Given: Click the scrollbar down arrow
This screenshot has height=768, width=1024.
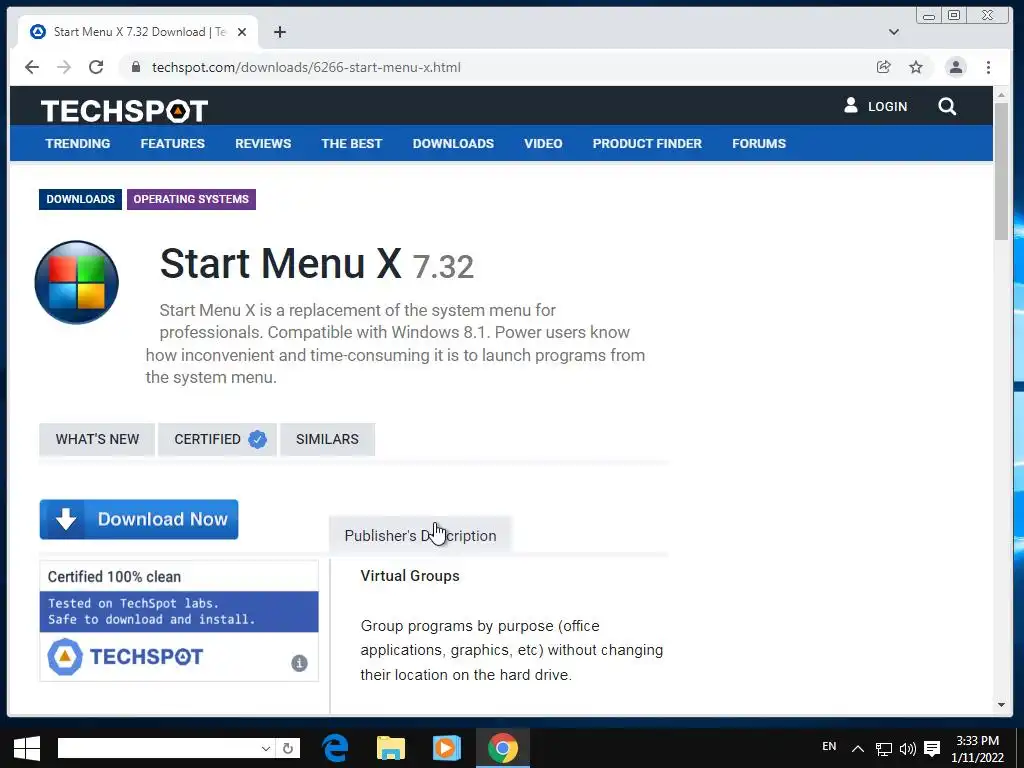Looking at the screenshot, I should (1001, 705).
